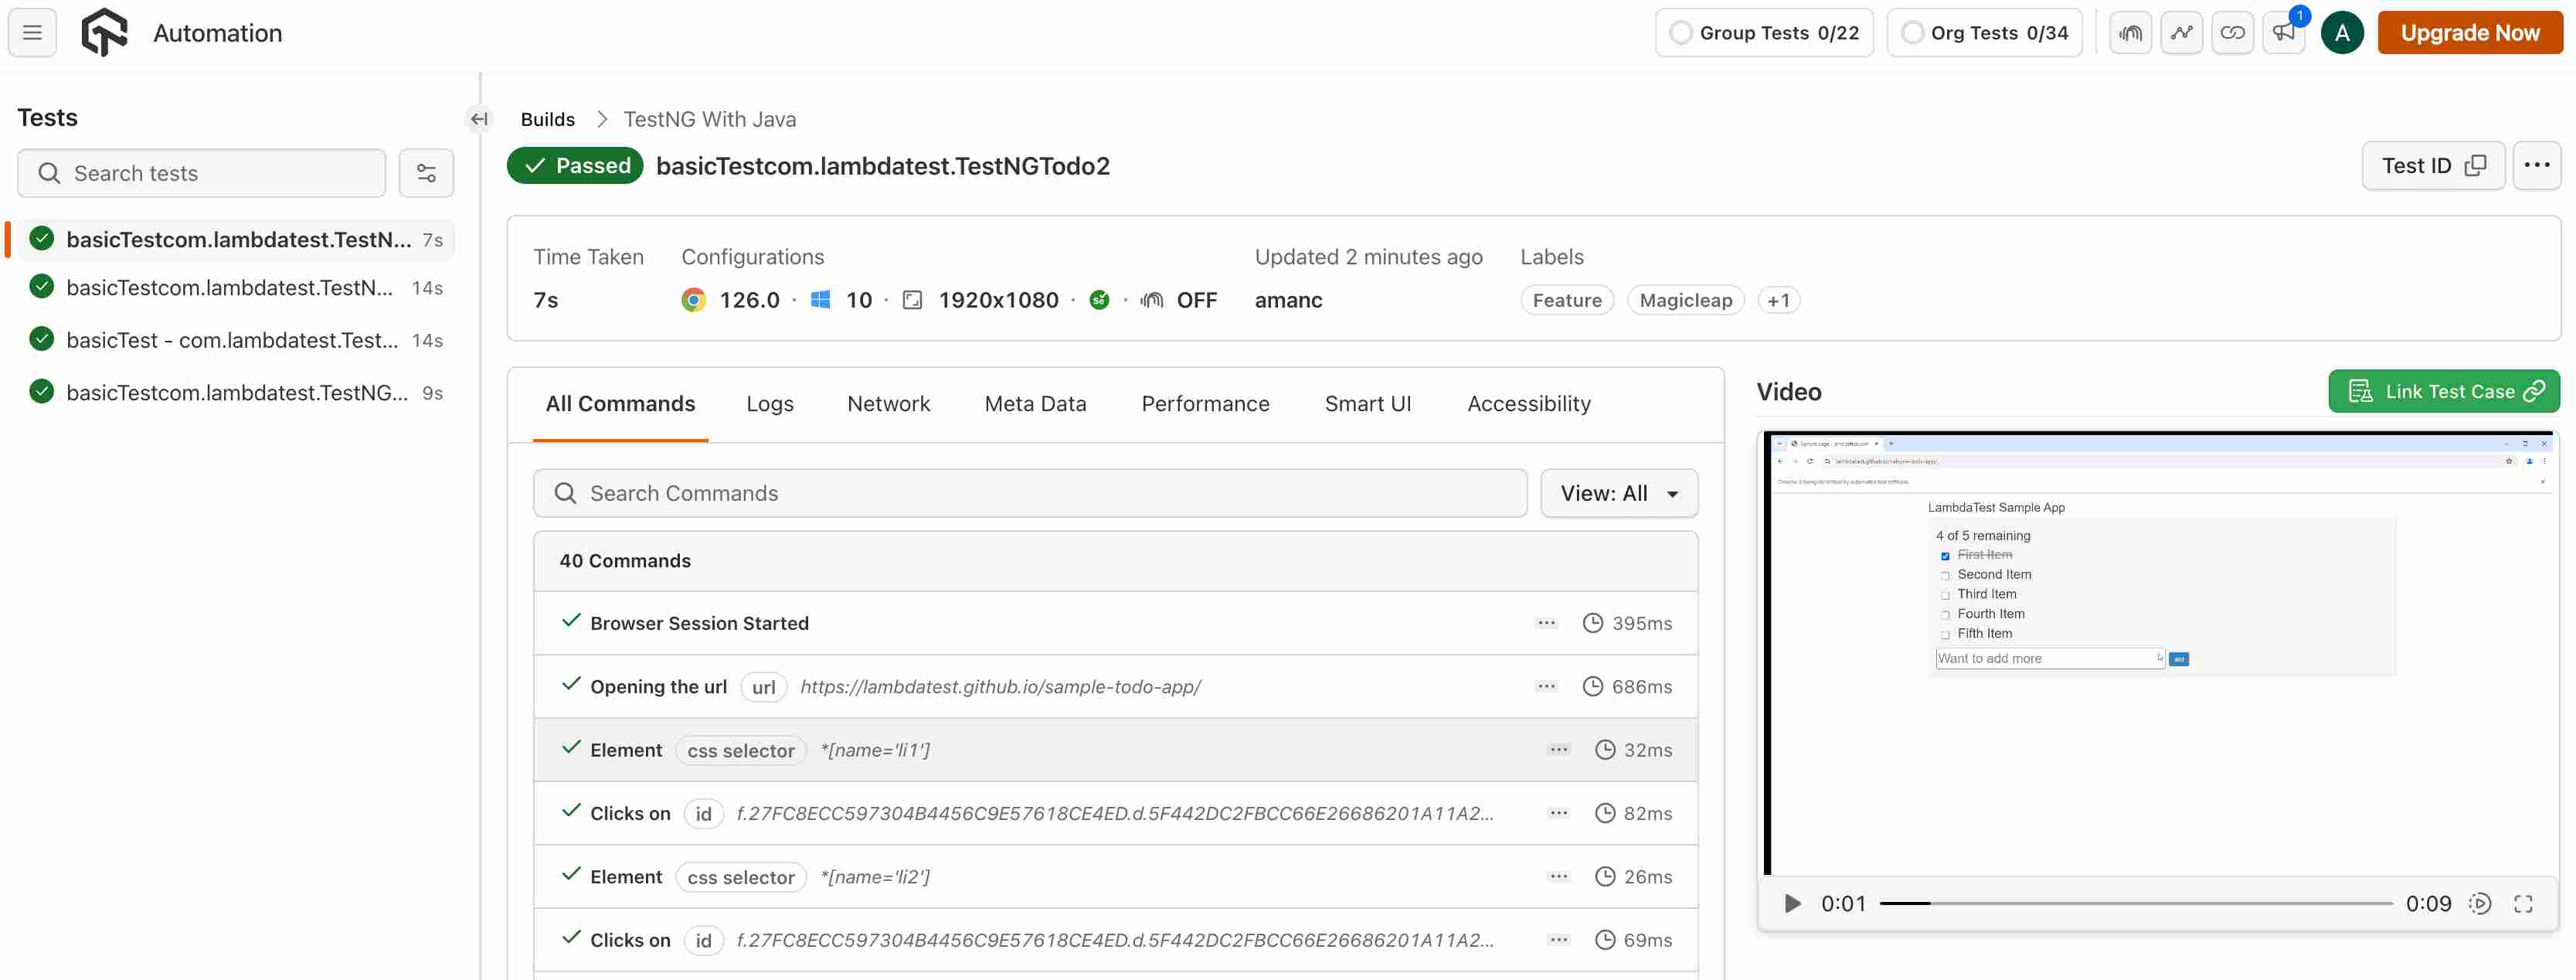Click the announcements megaphone icon
The height and width of the screenshot is (980, 2576).
point(2283,33)
